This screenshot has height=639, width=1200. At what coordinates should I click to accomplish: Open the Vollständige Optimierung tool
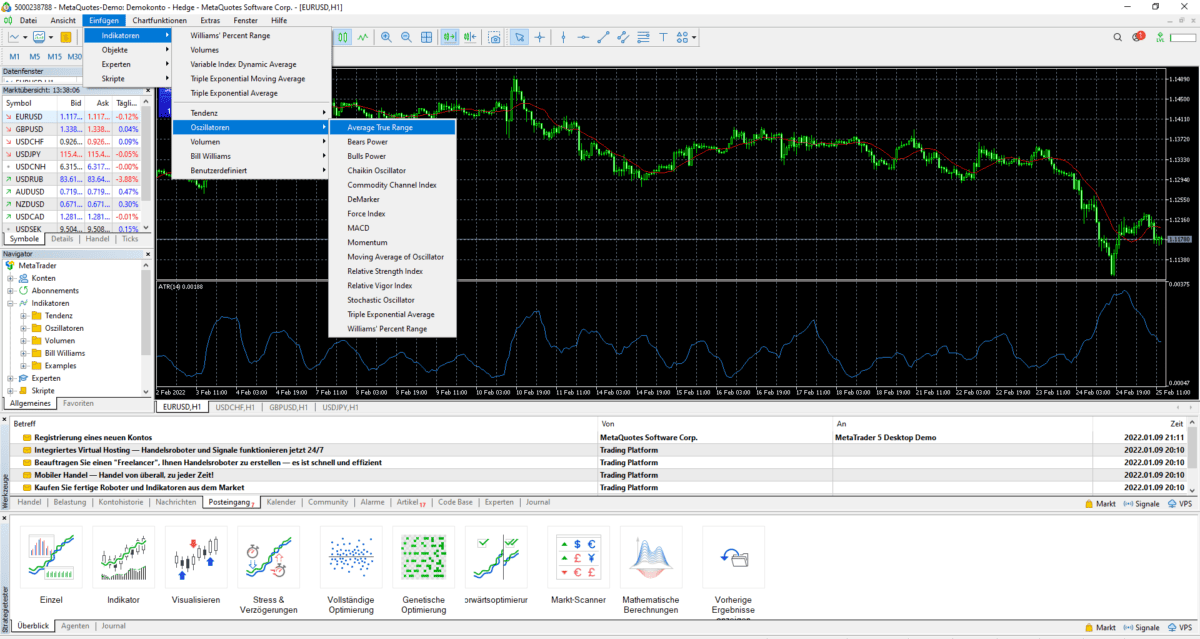pyautogui.click(x=351, y=557)
